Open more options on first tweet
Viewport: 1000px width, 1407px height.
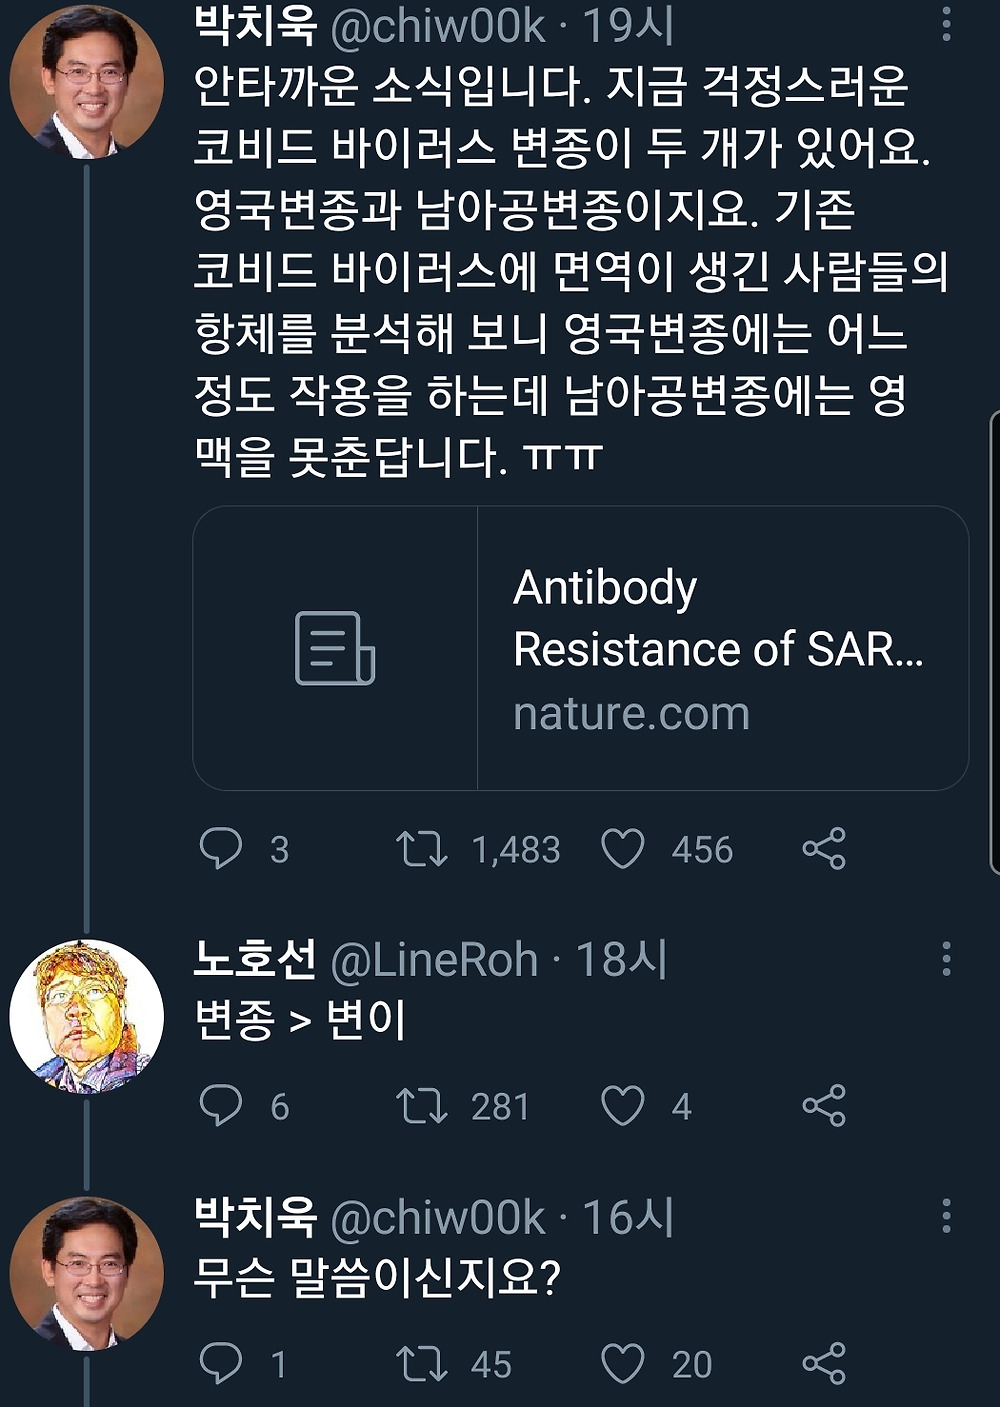point(945,26)
